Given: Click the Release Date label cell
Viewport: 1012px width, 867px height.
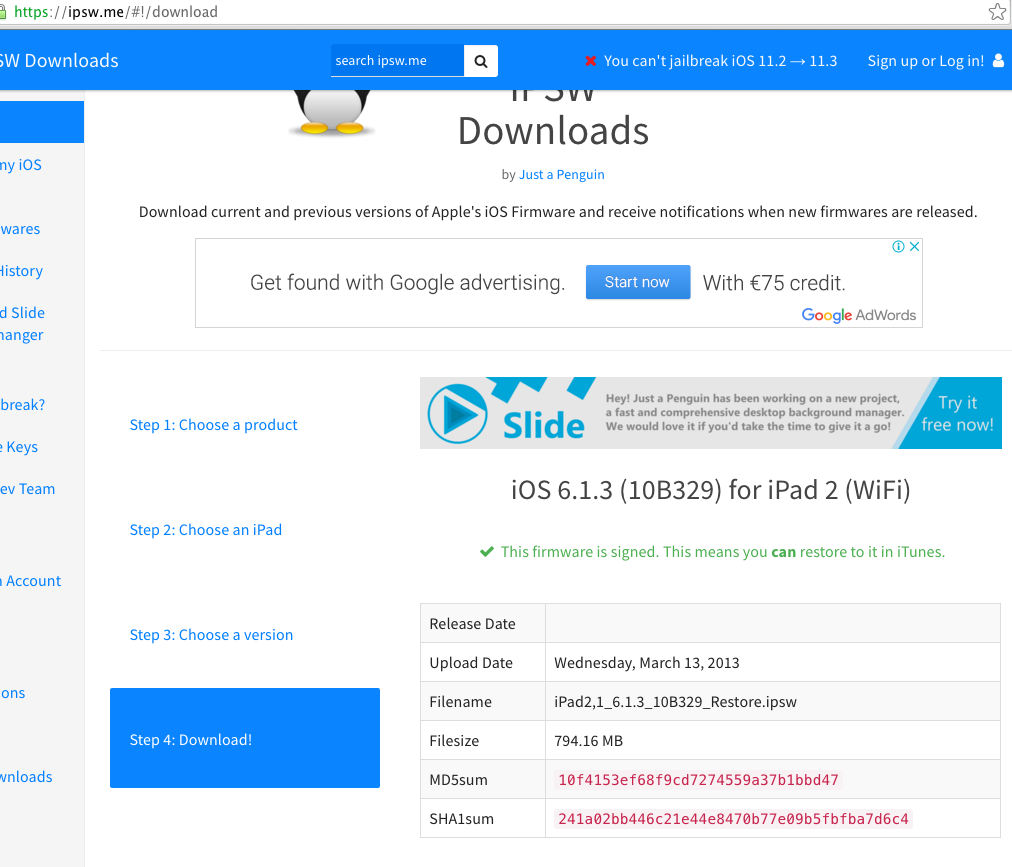Looking at the screenshot, I should 483,624.
